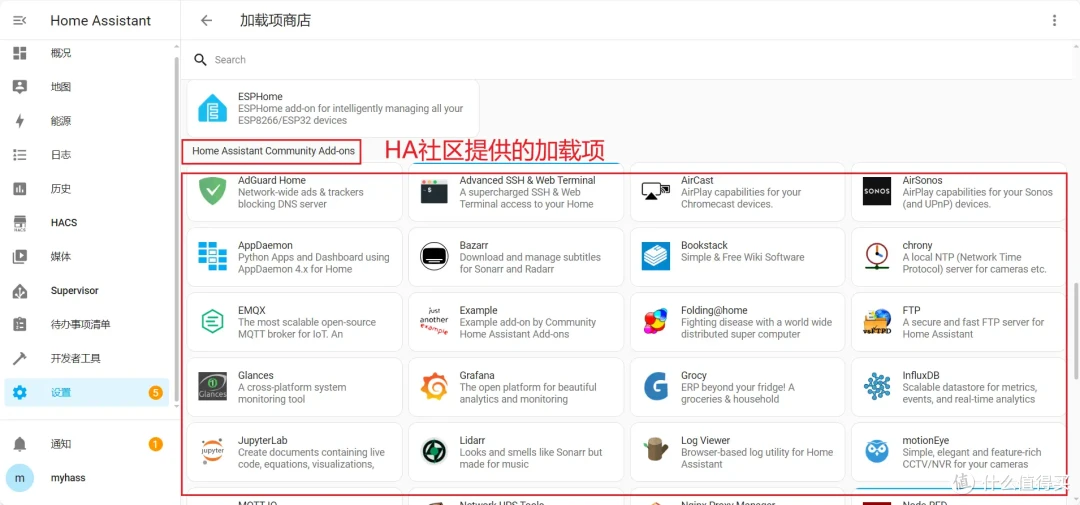Click 'Looks and smells like Sonarr but' text

(x=530, y=453)
